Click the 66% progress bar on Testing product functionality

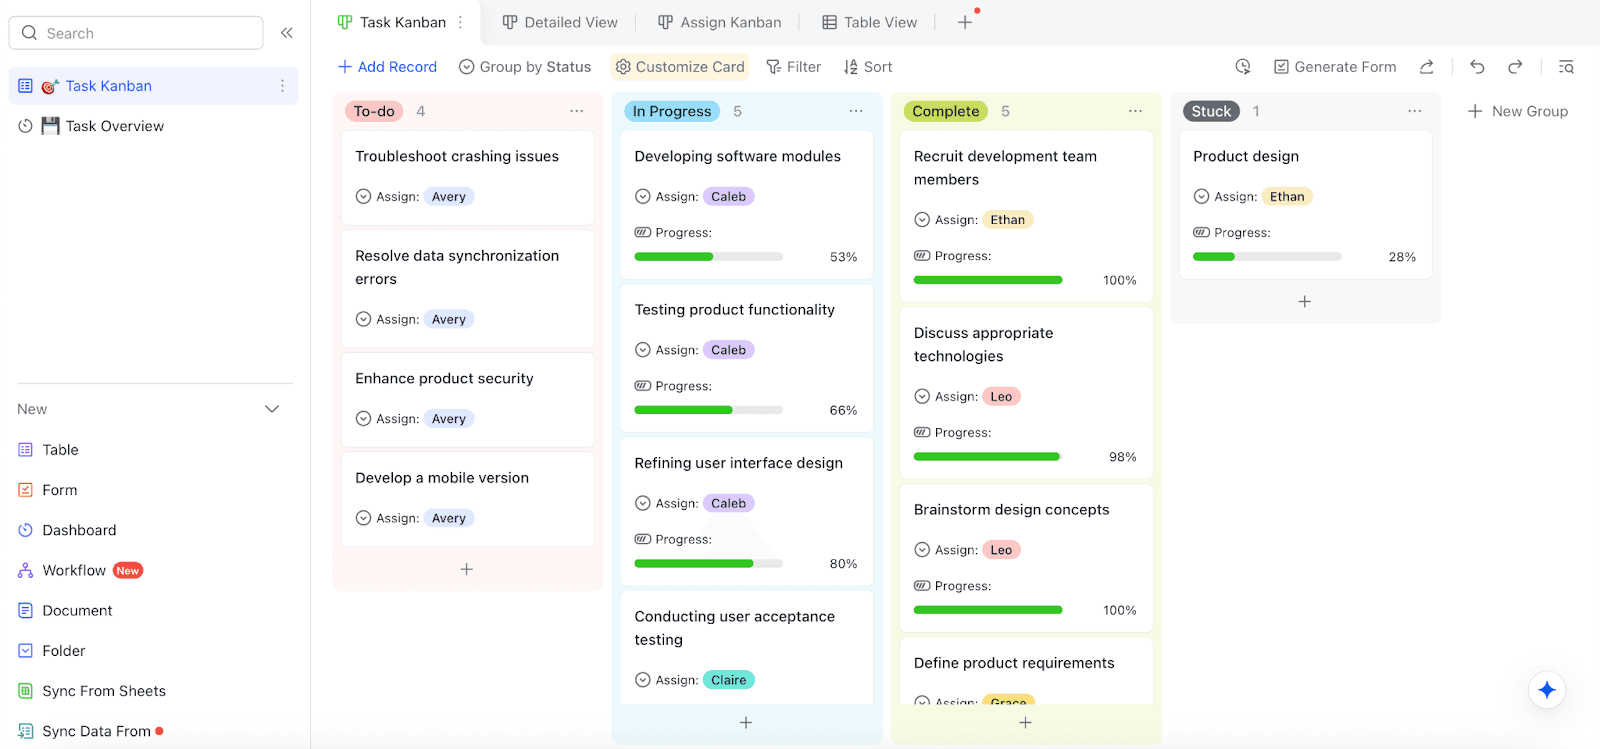point(709,410)
